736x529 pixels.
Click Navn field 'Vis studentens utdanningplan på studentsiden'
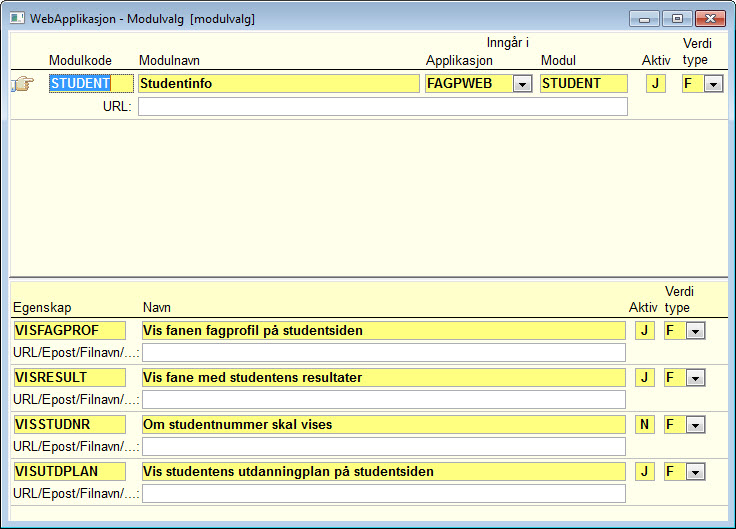click(383, 471)
